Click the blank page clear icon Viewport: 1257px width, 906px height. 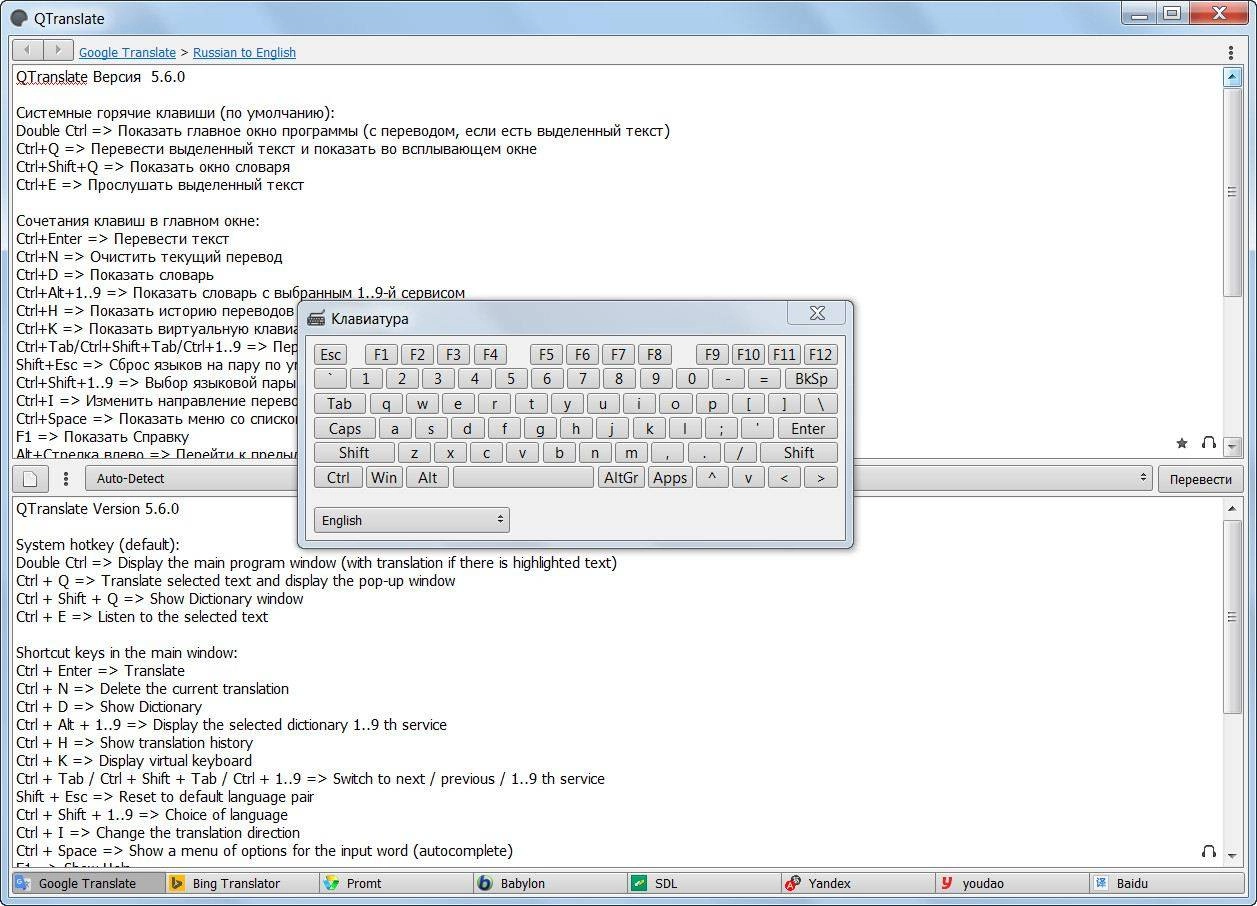click(x=30, y=478)
